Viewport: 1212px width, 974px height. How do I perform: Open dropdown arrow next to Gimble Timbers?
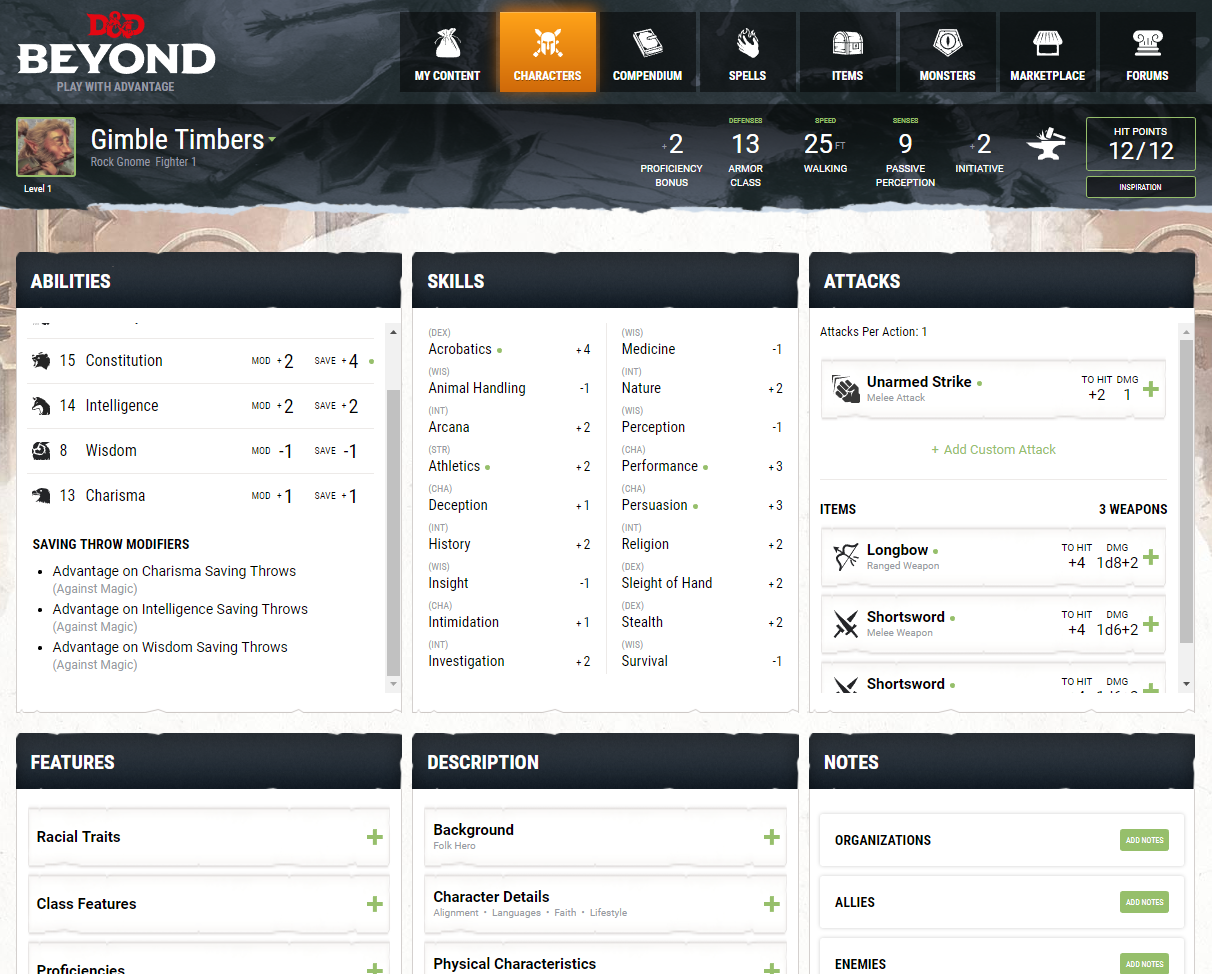pos(271,141)
